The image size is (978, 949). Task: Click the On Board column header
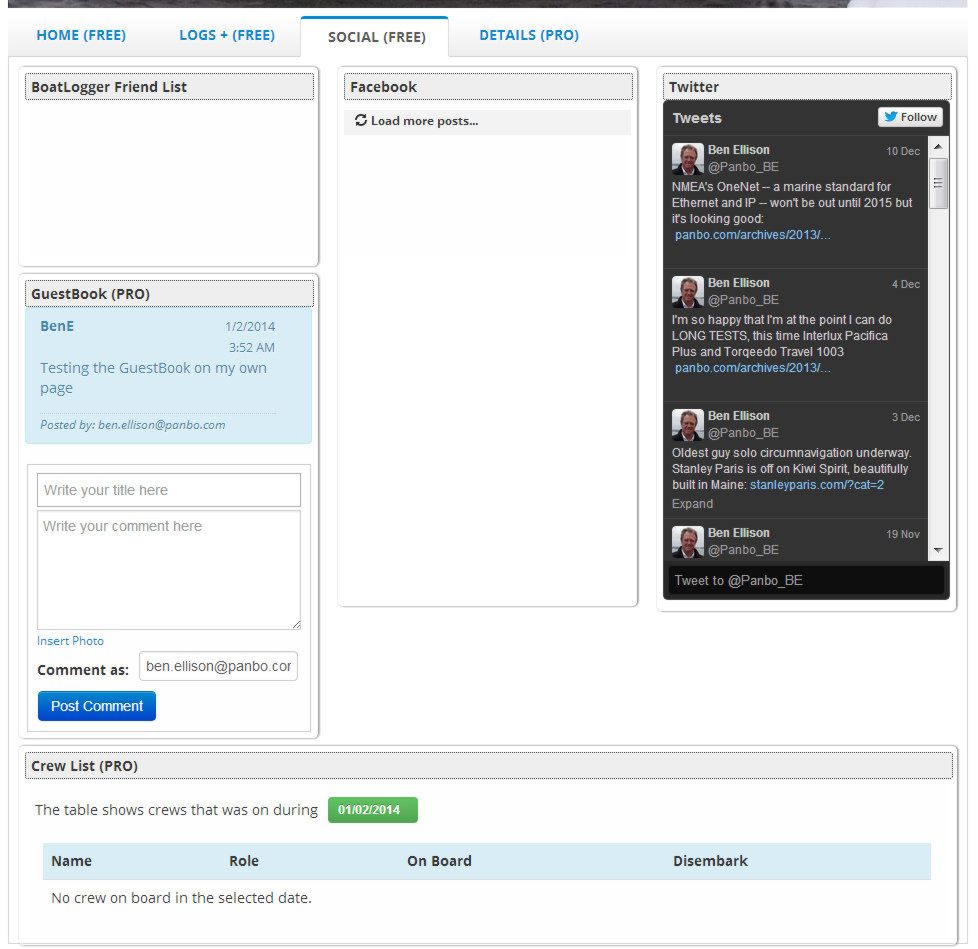439,861
